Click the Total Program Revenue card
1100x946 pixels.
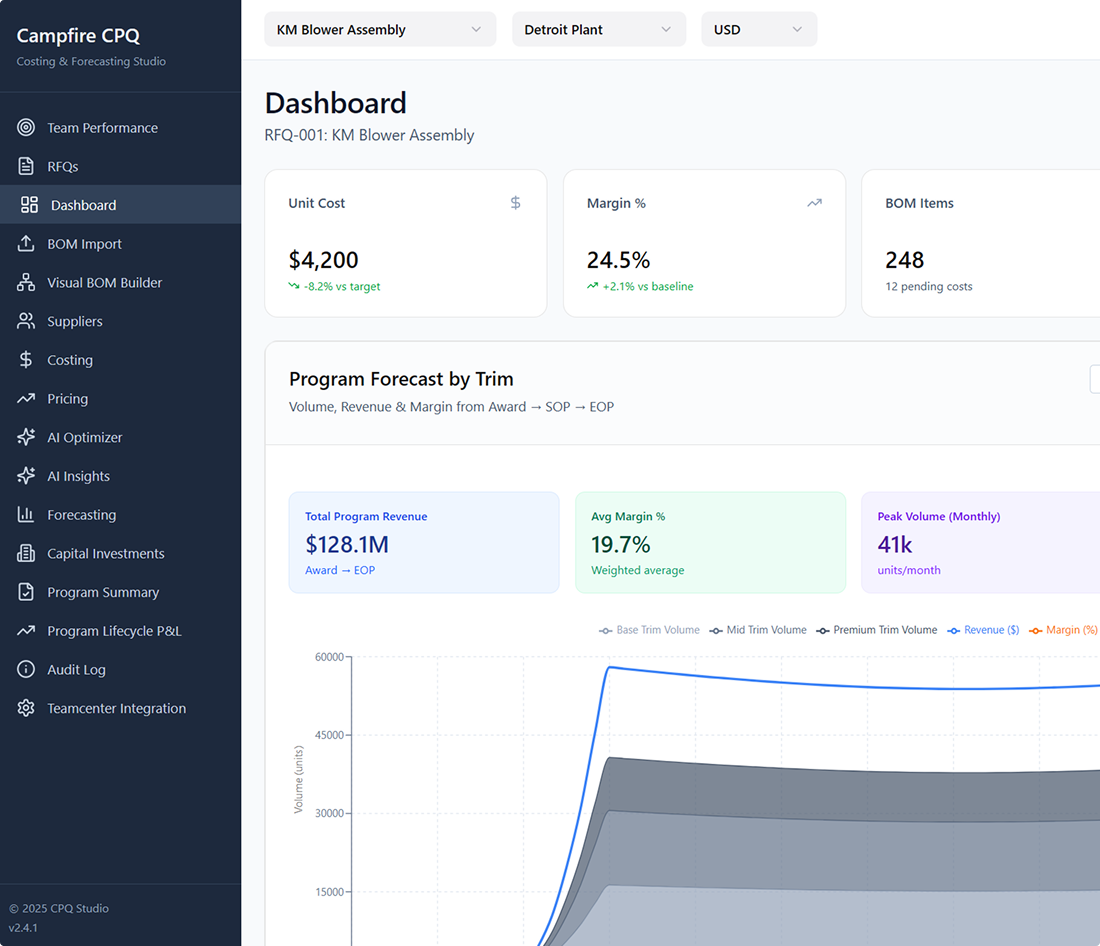coord(424,542)
